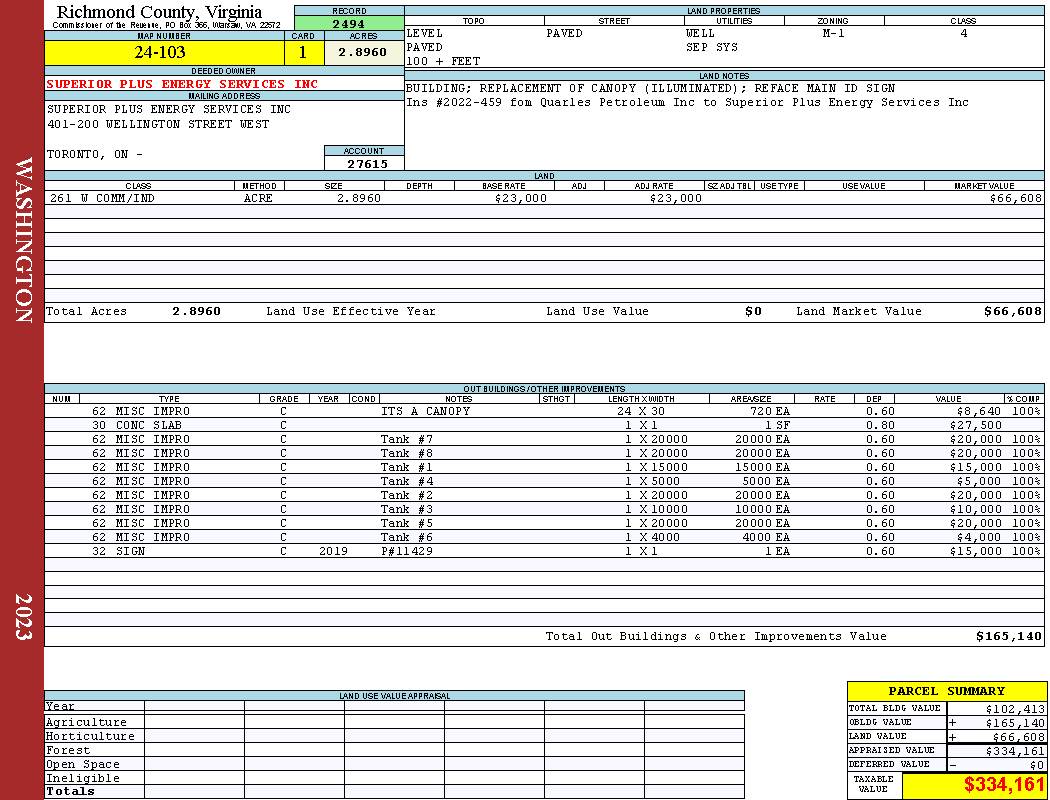This screenshot has width=1050, height=800.
Task: Click the Tank #8 note
Action: coord(406,453)
